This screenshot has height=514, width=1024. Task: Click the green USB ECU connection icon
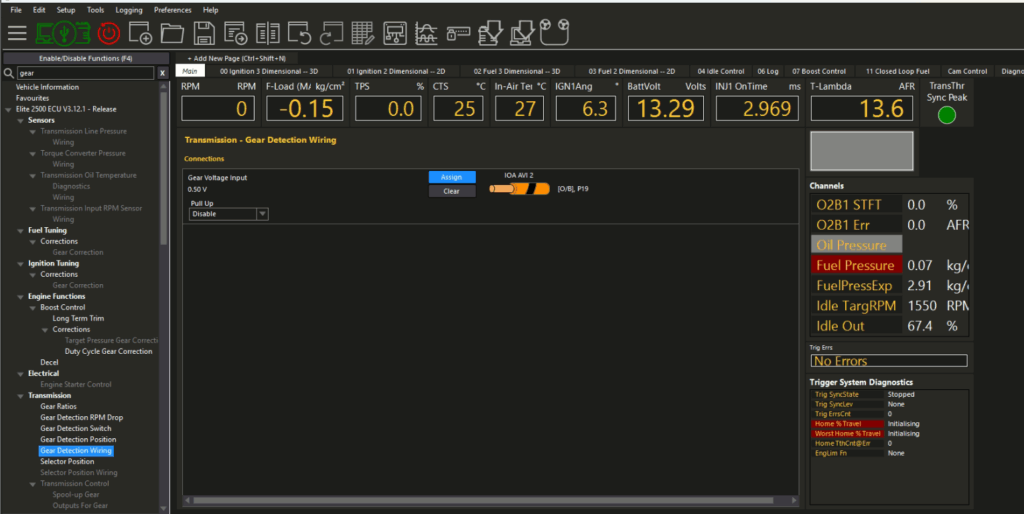[63, 33]
